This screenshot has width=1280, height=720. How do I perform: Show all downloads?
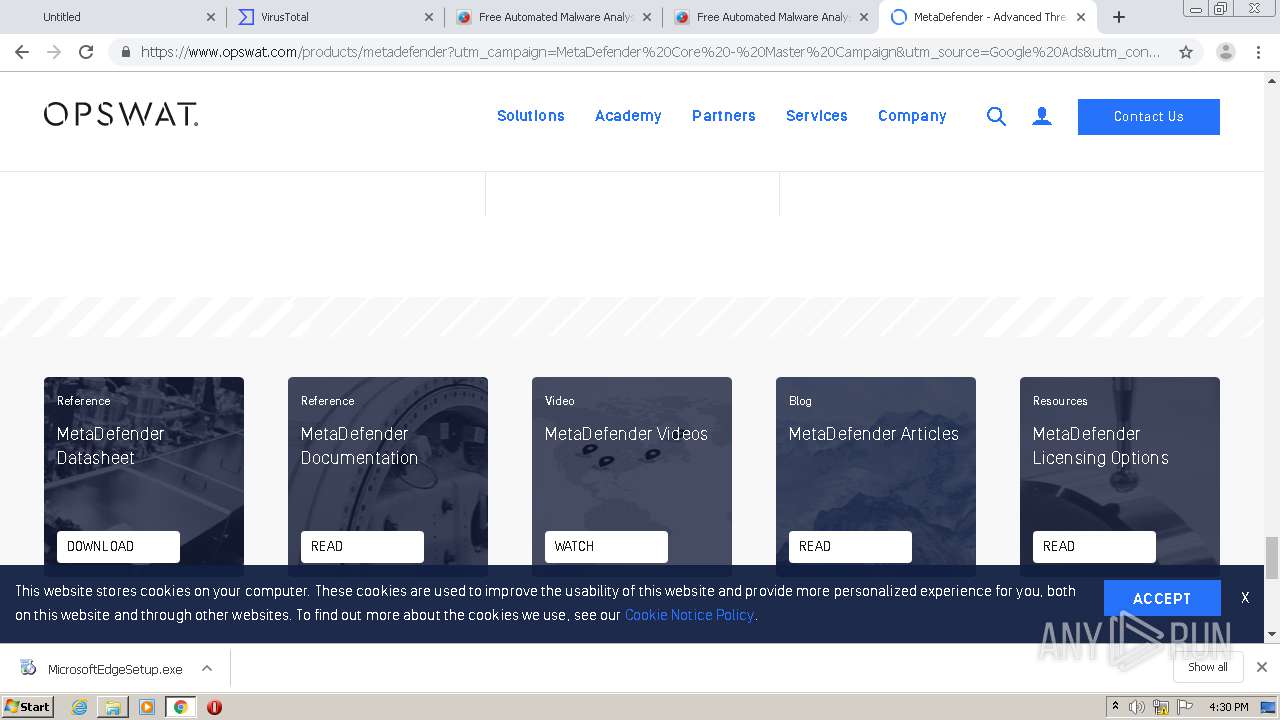click(1208, 667)
